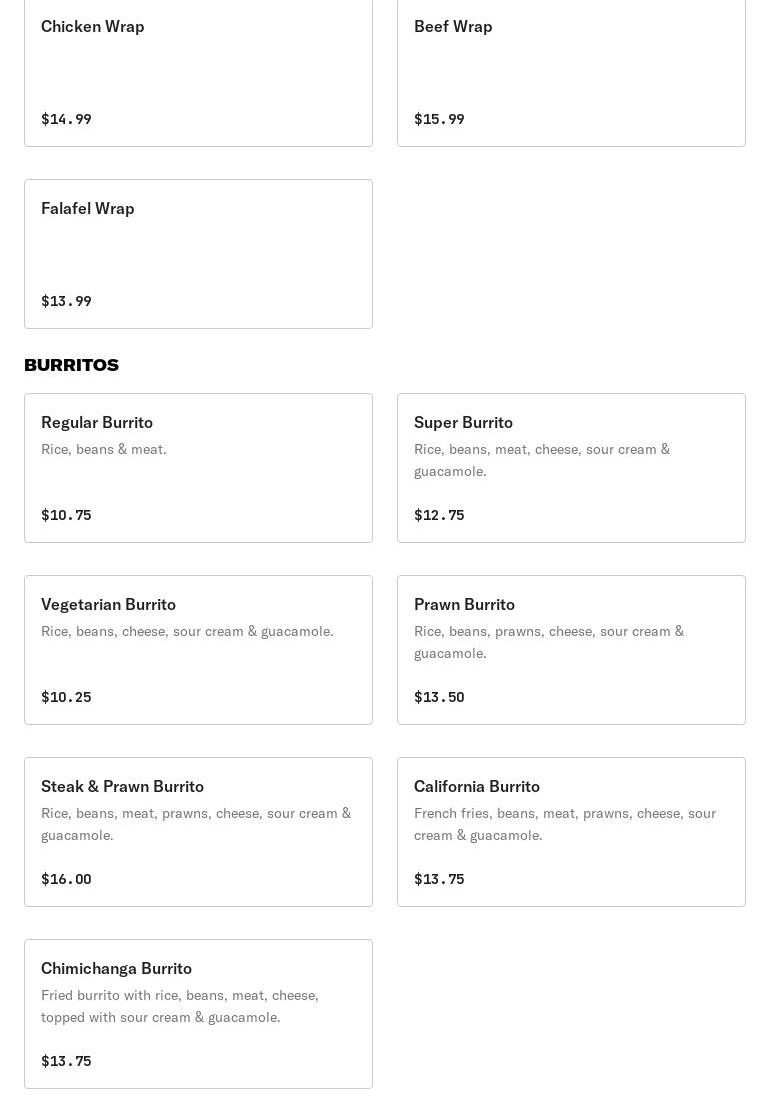Click the Chimichanga "Fried burrito" description text
This screenshot has height=1107, width=770.
180,1006
